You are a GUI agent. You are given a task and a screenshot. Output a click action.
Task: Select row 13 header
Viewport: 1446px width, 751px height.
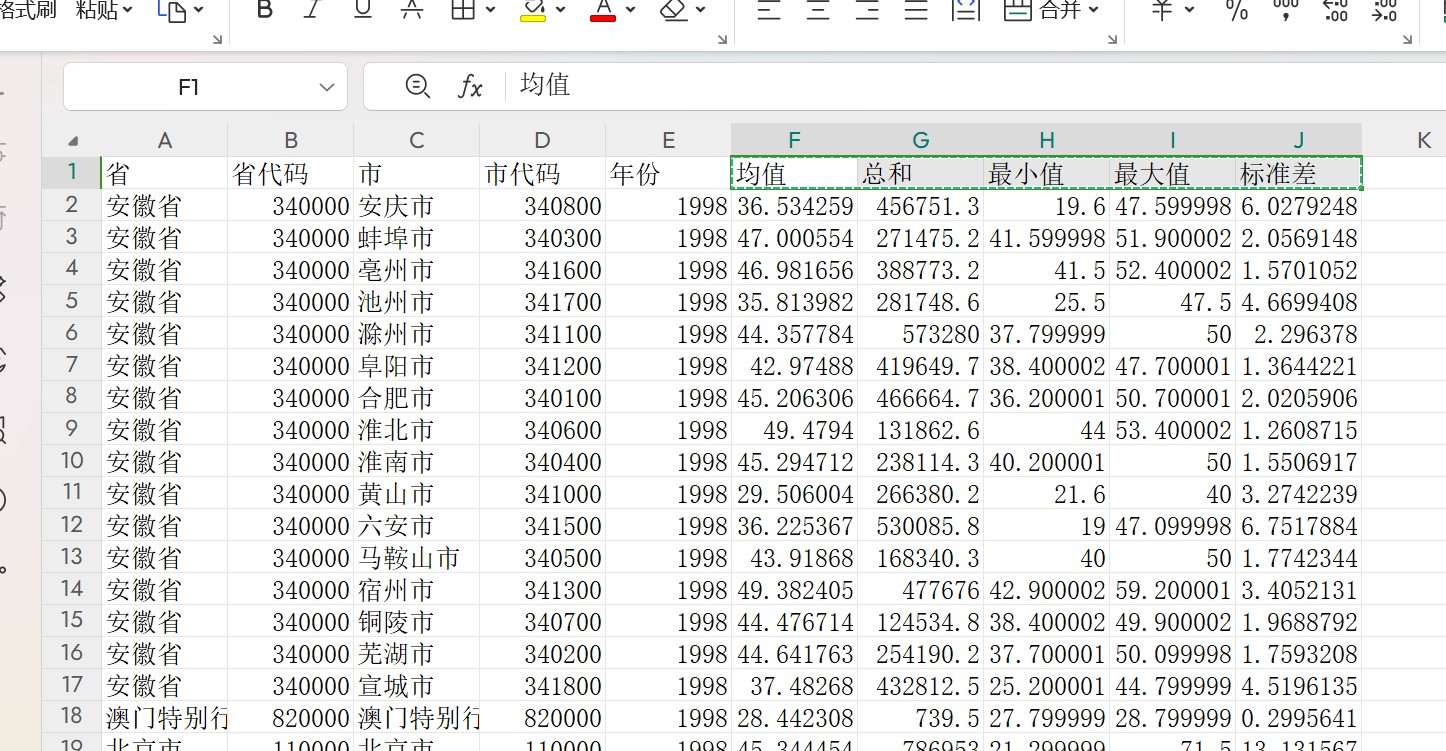pos(71,557)
